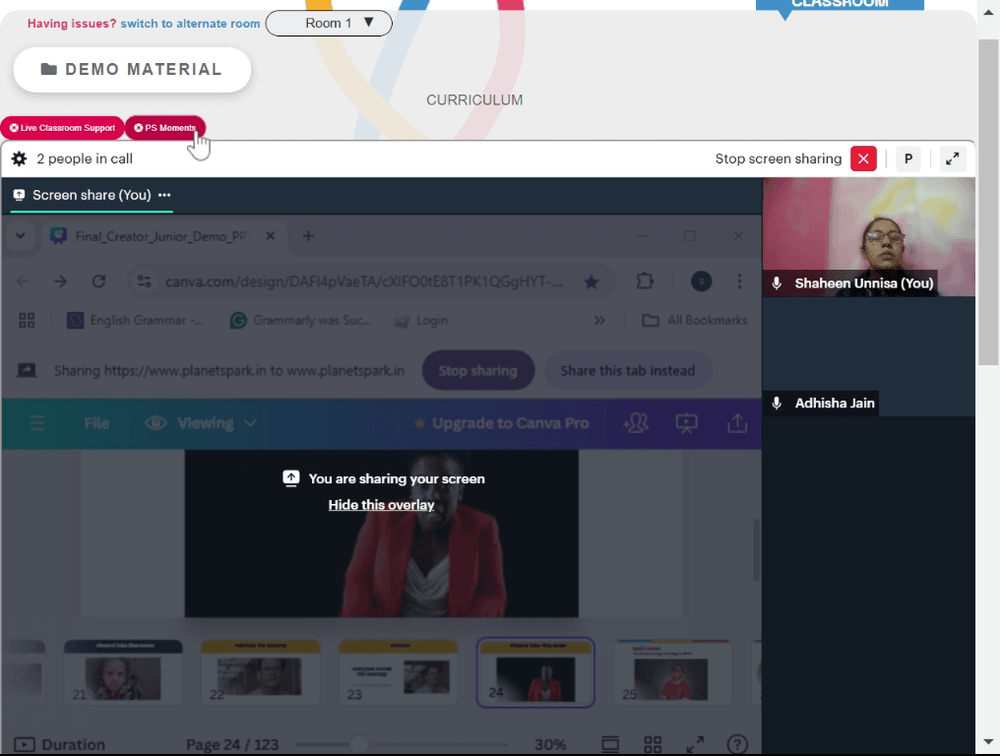1000x756 pixels.
Task: Click switch to alternate room link
Action: tap(190, 24)
